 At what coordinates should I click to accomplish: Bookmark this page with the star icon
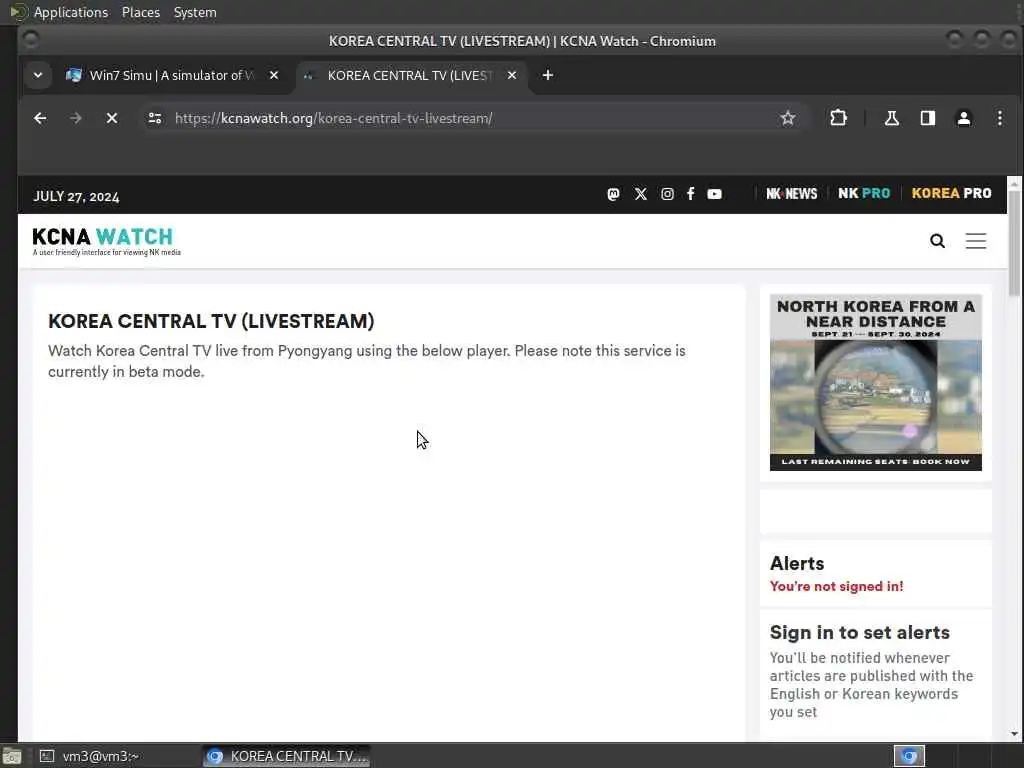(x=788, y=118)
